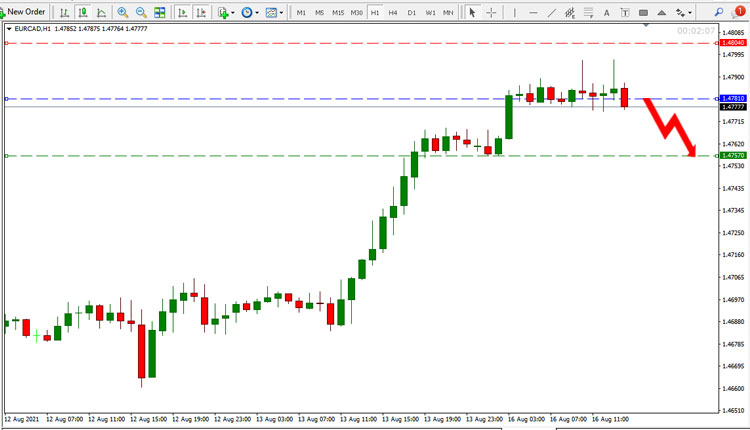Draw a rectangle shape
Image resolution: width=750 pixels, height=430 pixels.
coord(643,13)
